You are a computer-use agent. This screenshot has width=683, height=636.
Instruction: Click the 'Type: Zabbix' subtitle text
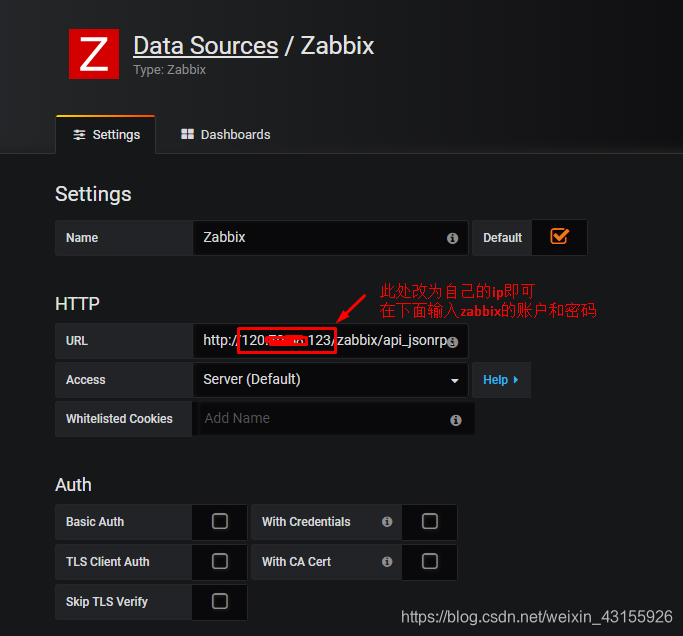tap(169, 70)
